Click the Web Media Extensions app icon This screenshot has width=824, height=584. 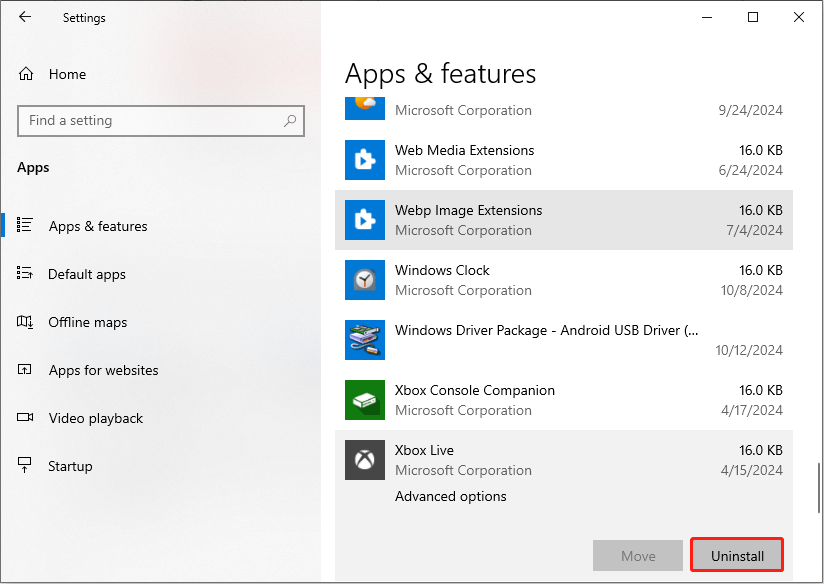coord(365,160)
